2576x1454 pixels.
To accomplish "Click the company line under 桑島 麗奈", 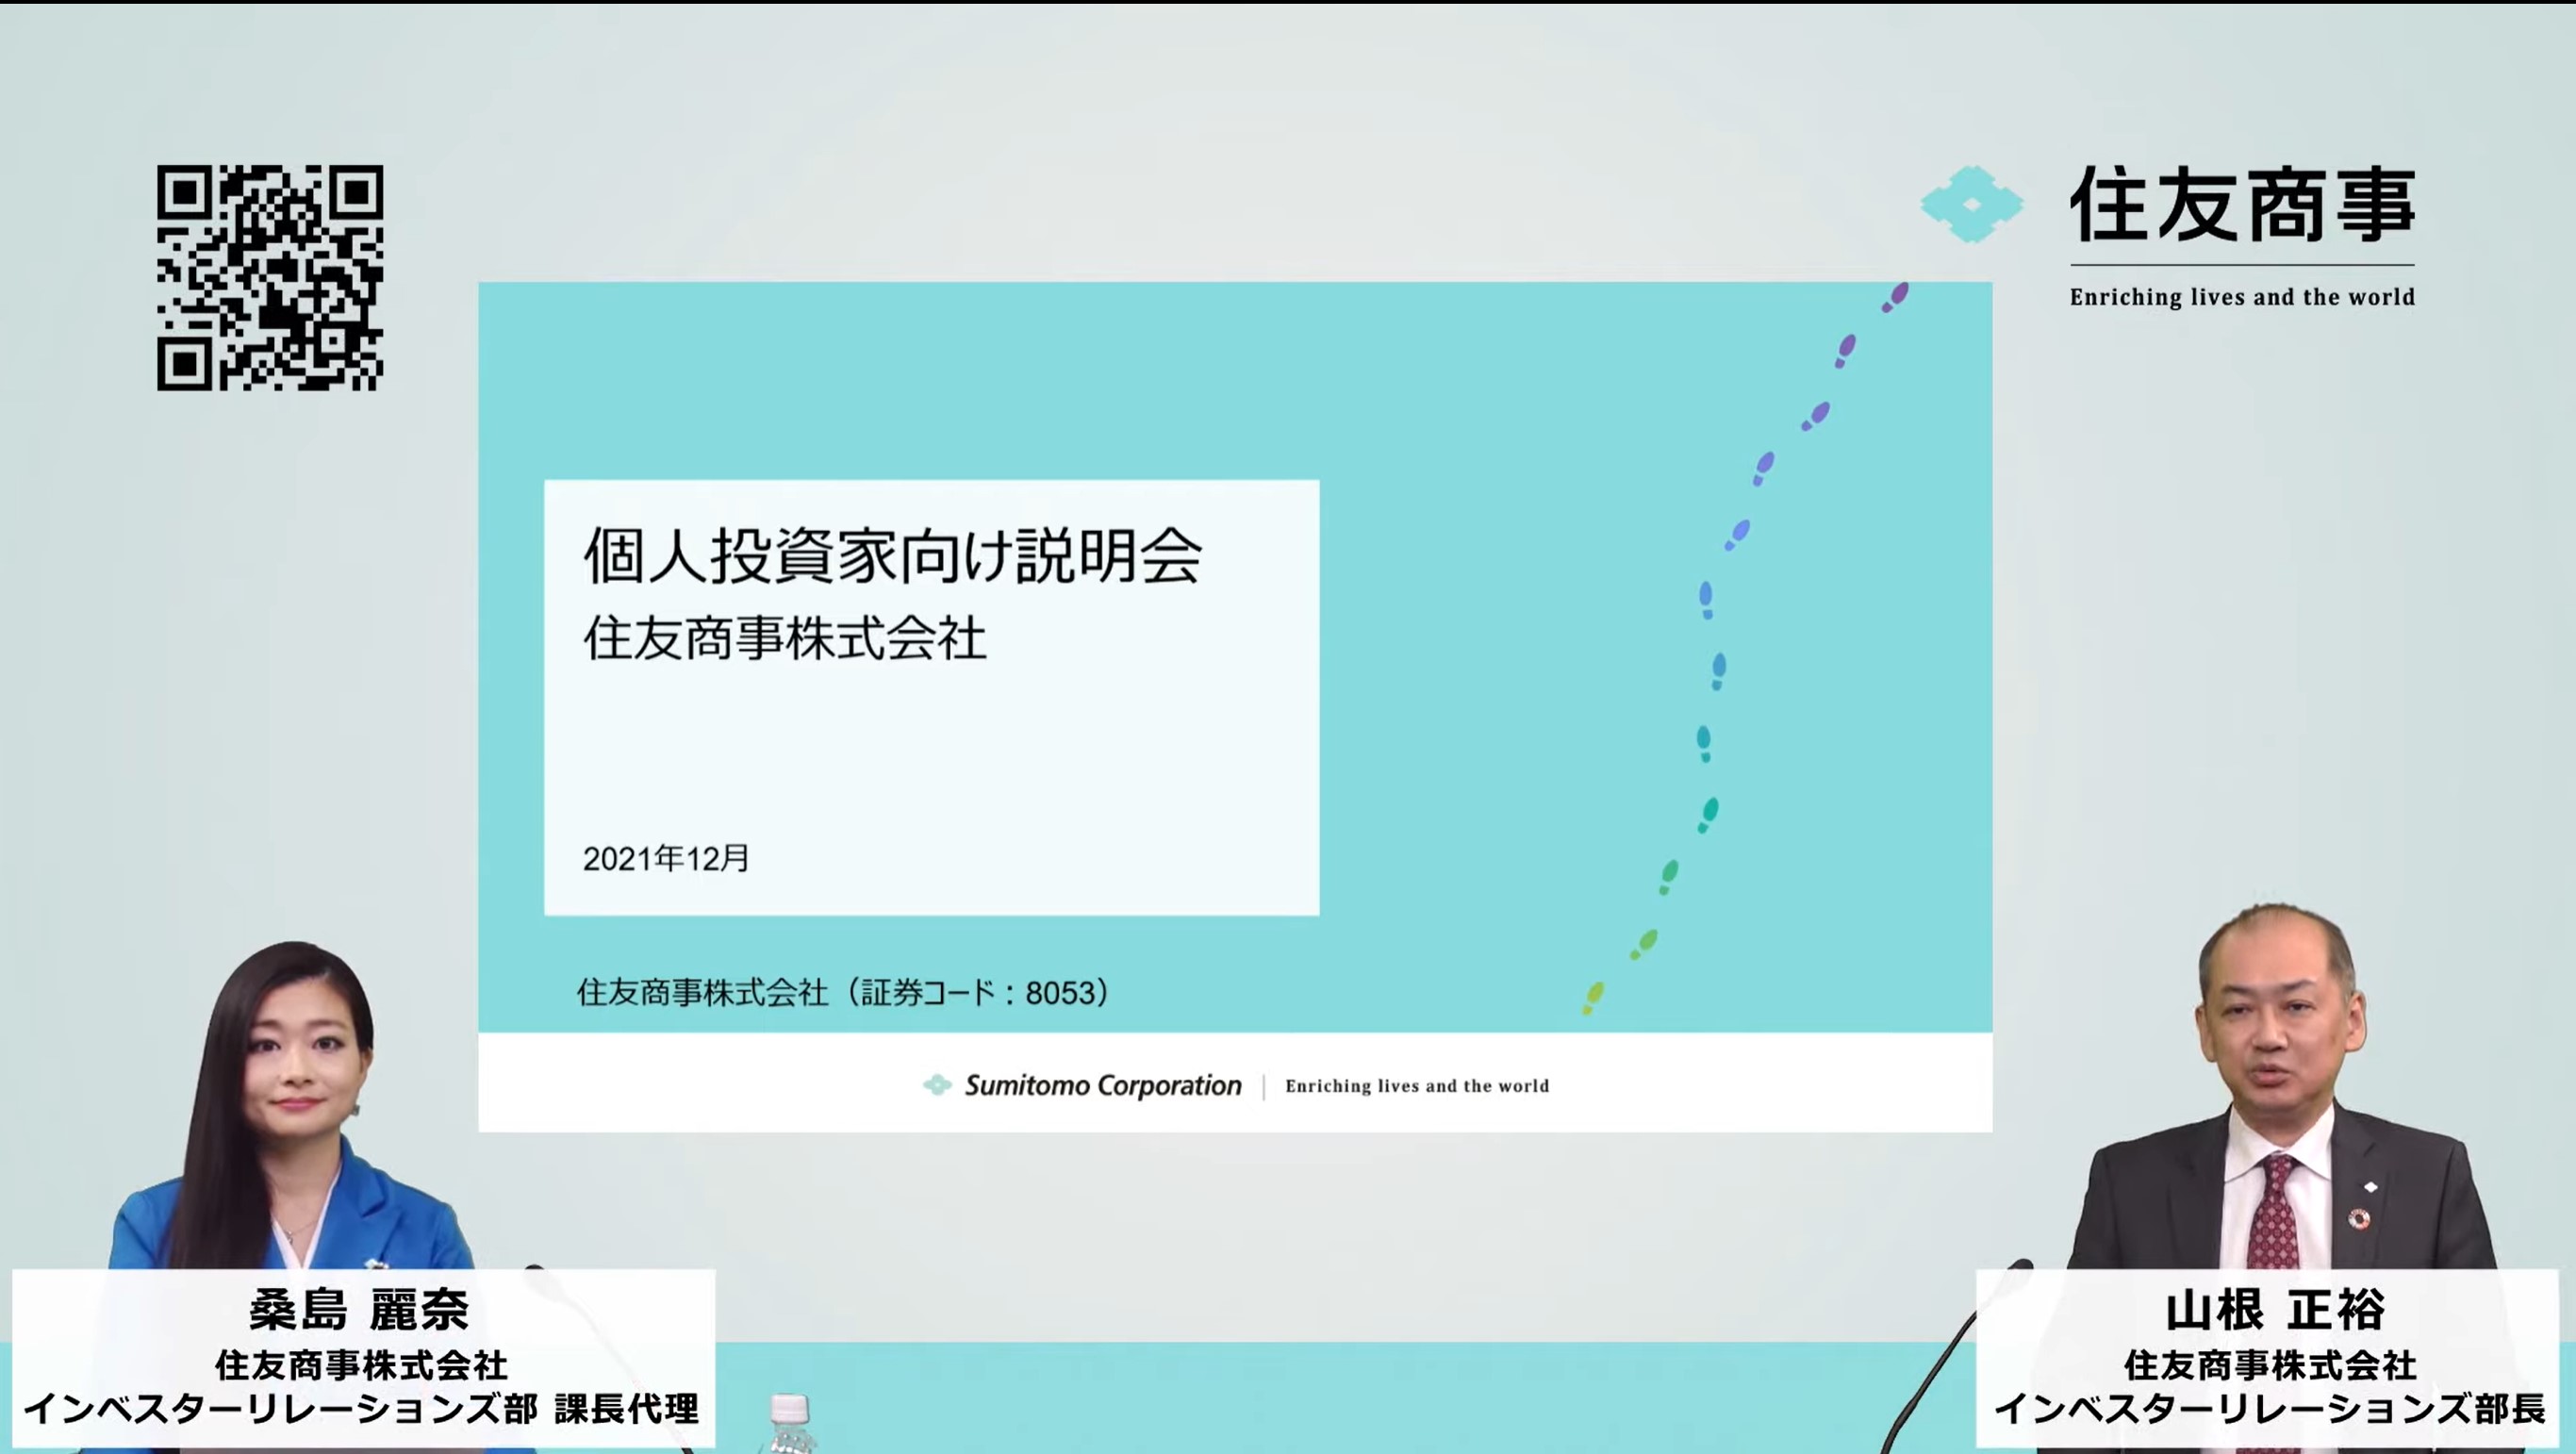I will (361, 1364).
